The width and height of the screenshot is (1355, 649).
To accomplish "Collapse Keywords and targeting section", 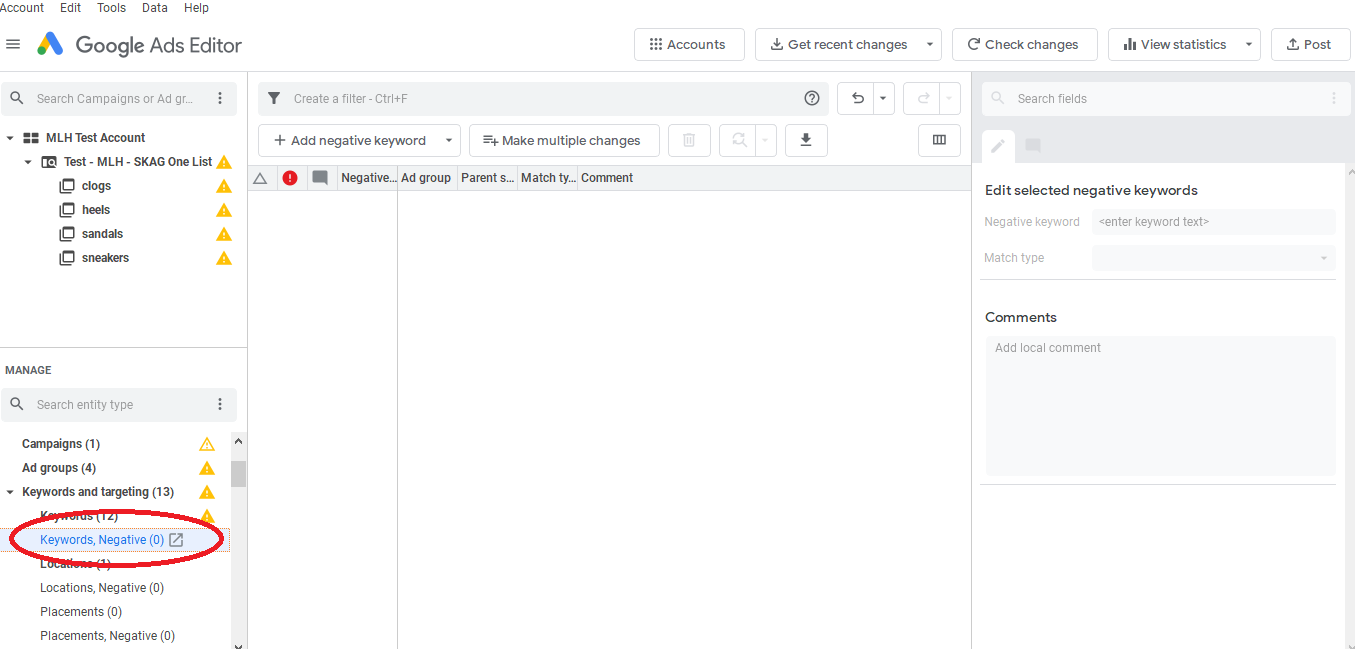I will pyautogui.click(x=10, y=492).
